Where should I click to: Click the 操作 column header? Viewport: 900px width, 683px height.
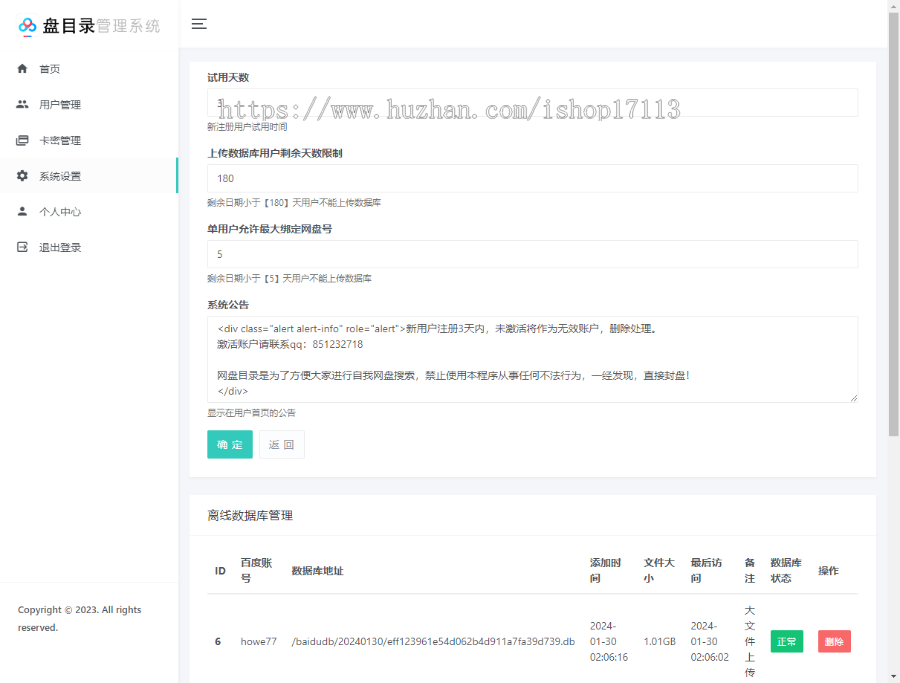pos(828,571)
